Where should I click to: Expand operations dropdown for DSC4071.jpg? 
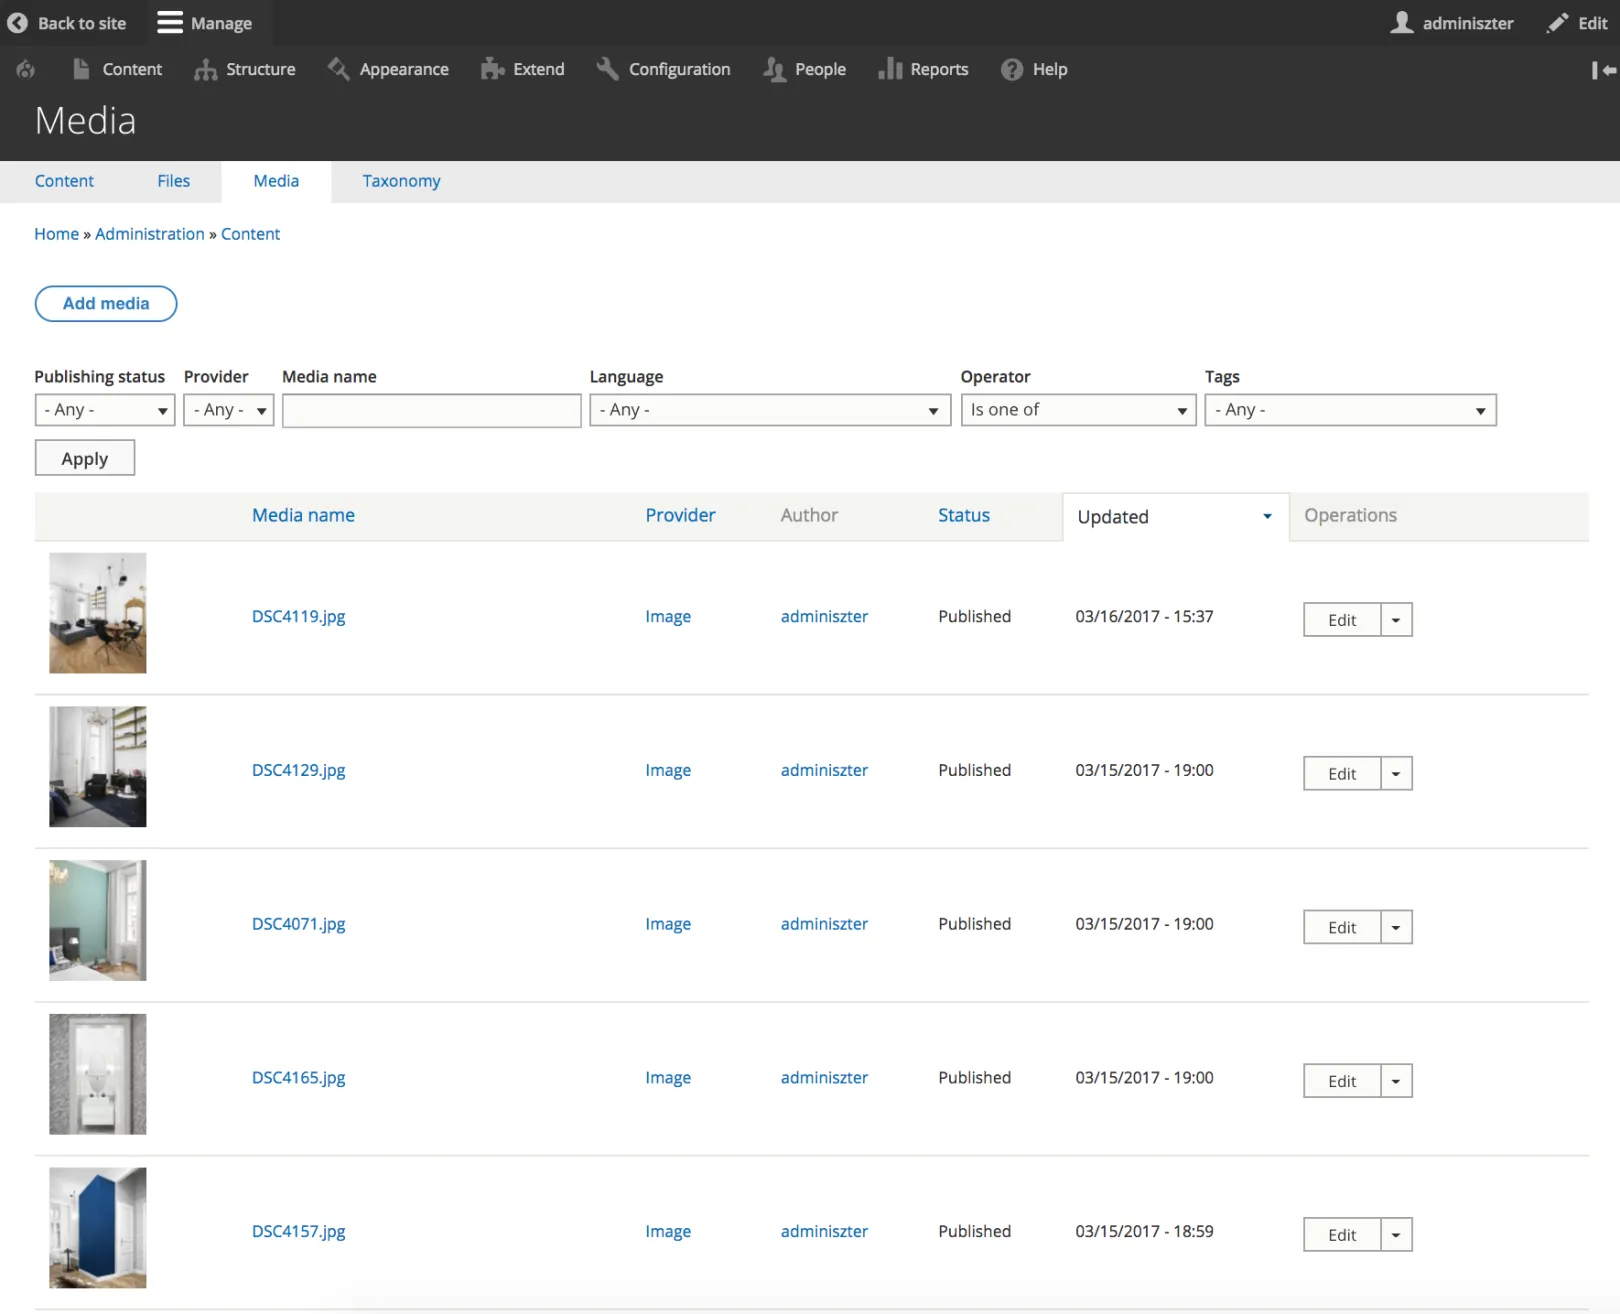(x=1396, y=928)
